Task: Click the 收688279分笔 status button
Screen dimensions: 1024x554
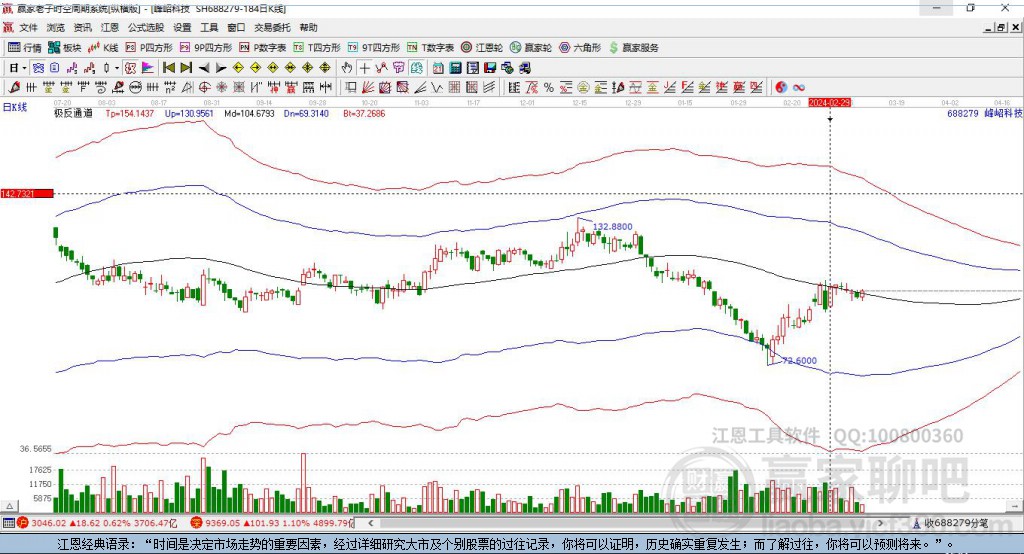Action: coord(950,523)
